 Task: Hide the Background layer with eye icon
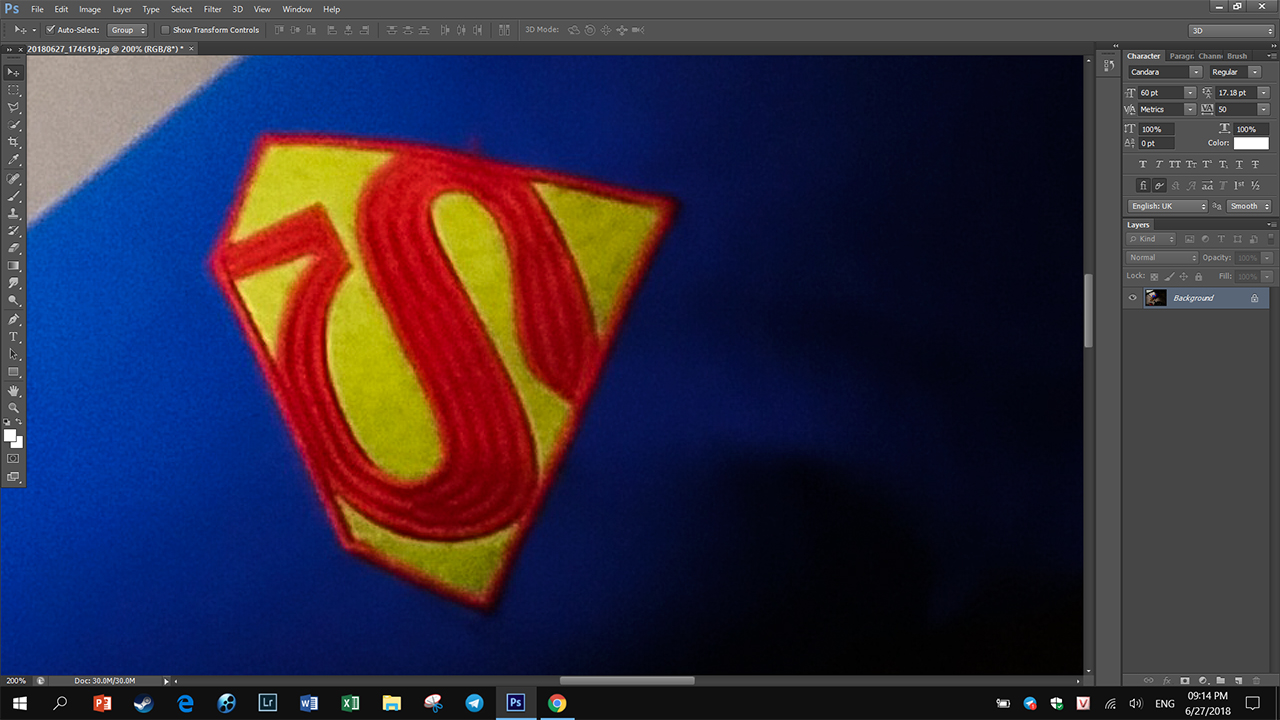[1133, 298]
